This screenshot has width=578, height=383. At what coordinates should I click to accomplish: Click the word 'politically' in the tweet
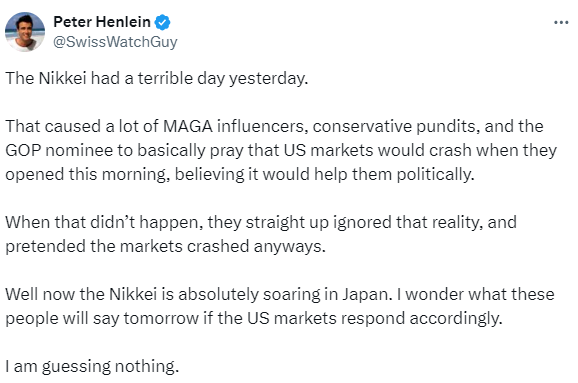click(435, 175)
